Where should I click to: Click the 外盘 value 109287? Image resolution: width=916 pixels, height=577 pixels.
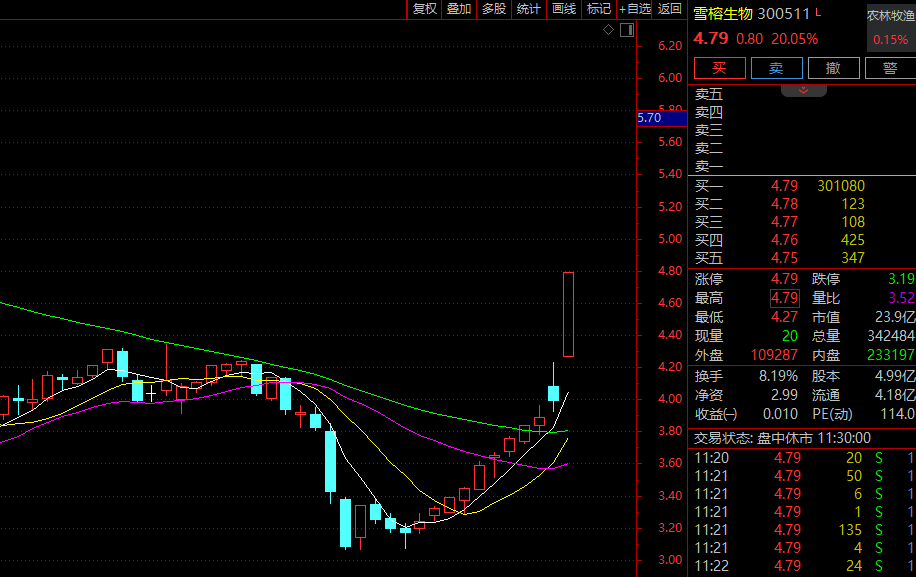pyautogui.click(x=774, y=355)
